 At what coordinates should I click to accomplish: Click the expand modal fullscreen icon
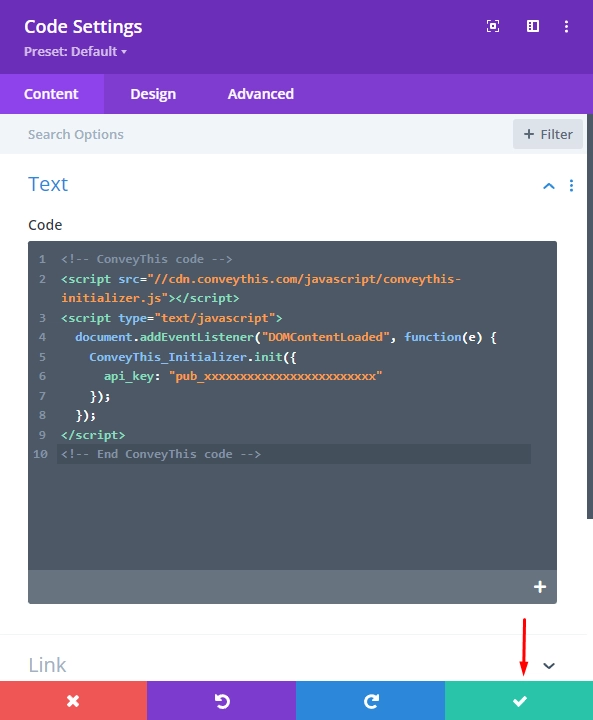click(x=493, y=26)
